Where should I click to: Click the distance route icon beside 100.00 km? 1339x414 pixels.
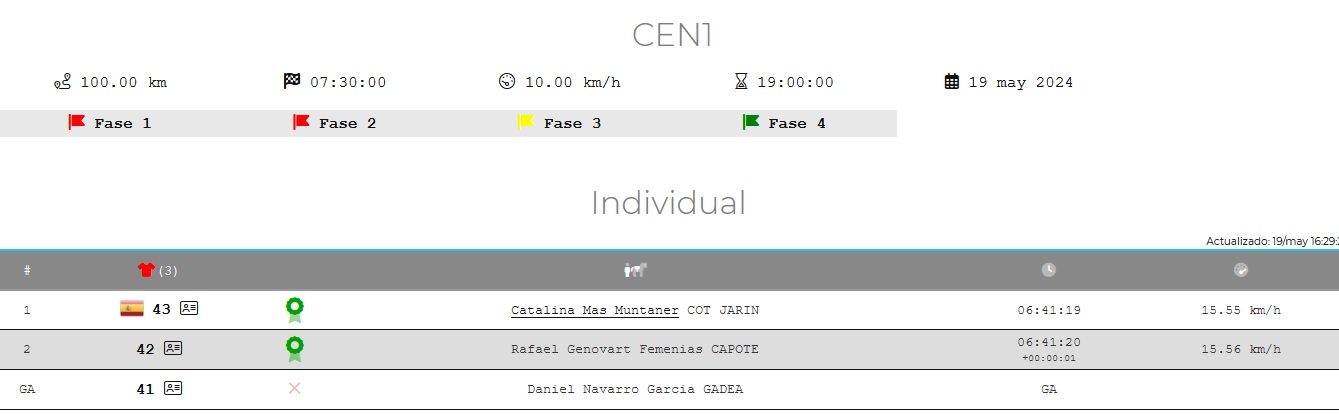[62, 82]
